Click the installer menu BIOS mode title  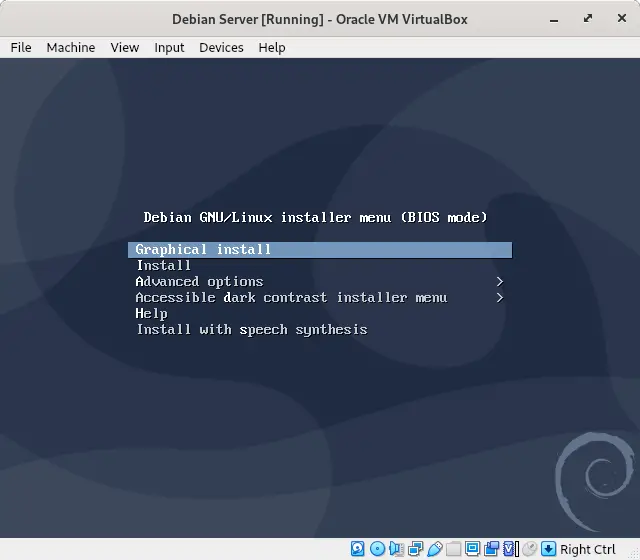pos(316,217)
